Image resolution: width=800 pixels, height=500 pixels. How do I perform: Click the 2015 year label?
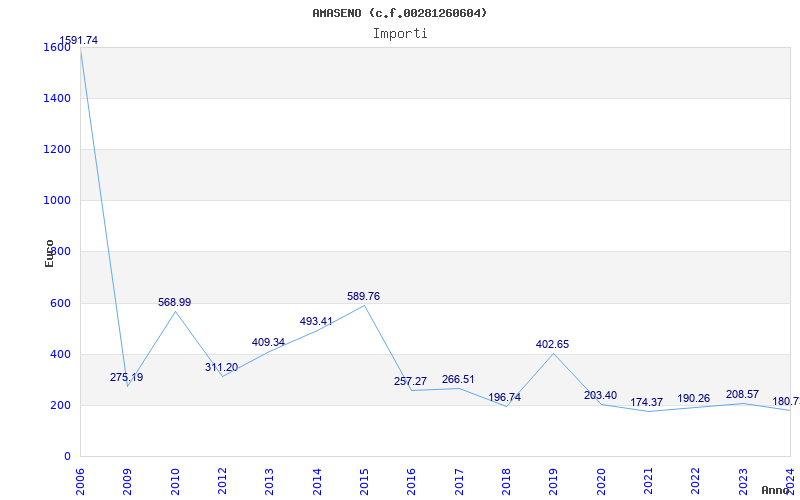click(x=364, y=482)
